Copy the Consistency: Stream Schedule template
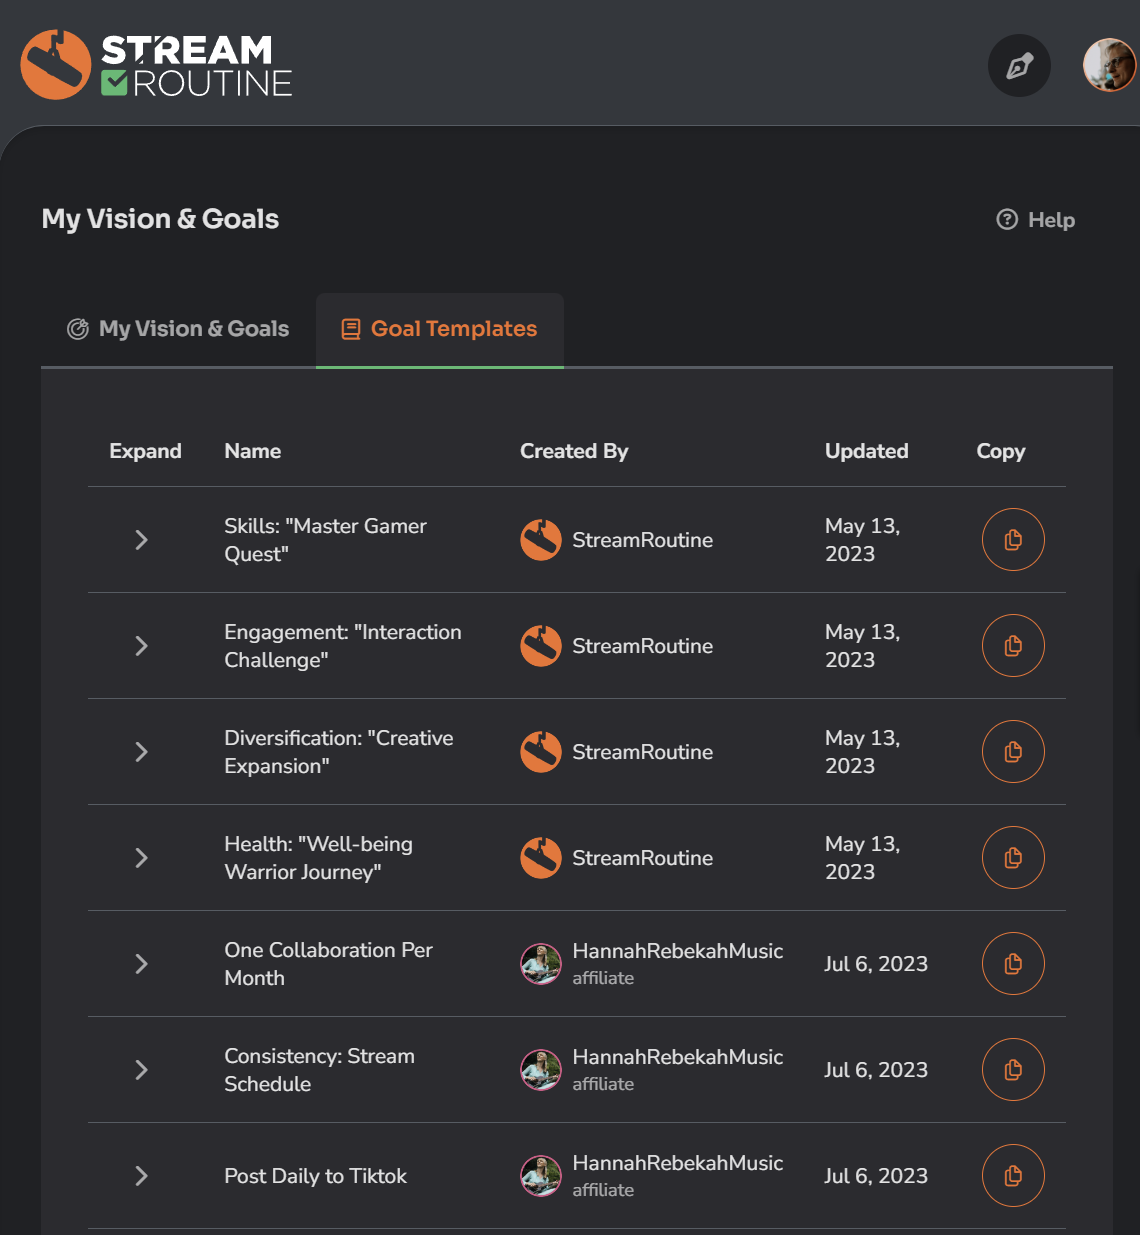This screenshot has height=1235, width=1140. tap(1013, 1070)
